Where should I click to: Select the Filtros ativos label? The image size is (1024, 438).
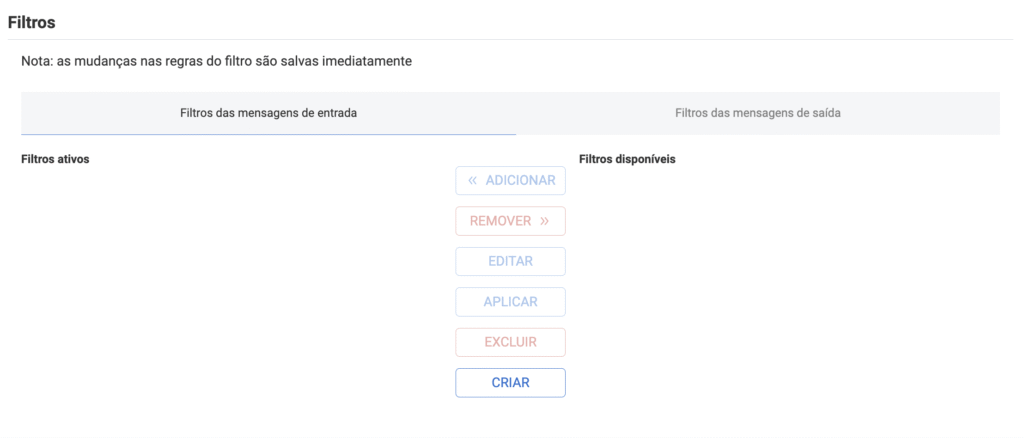pyautogui.click(x=55, y=159)
